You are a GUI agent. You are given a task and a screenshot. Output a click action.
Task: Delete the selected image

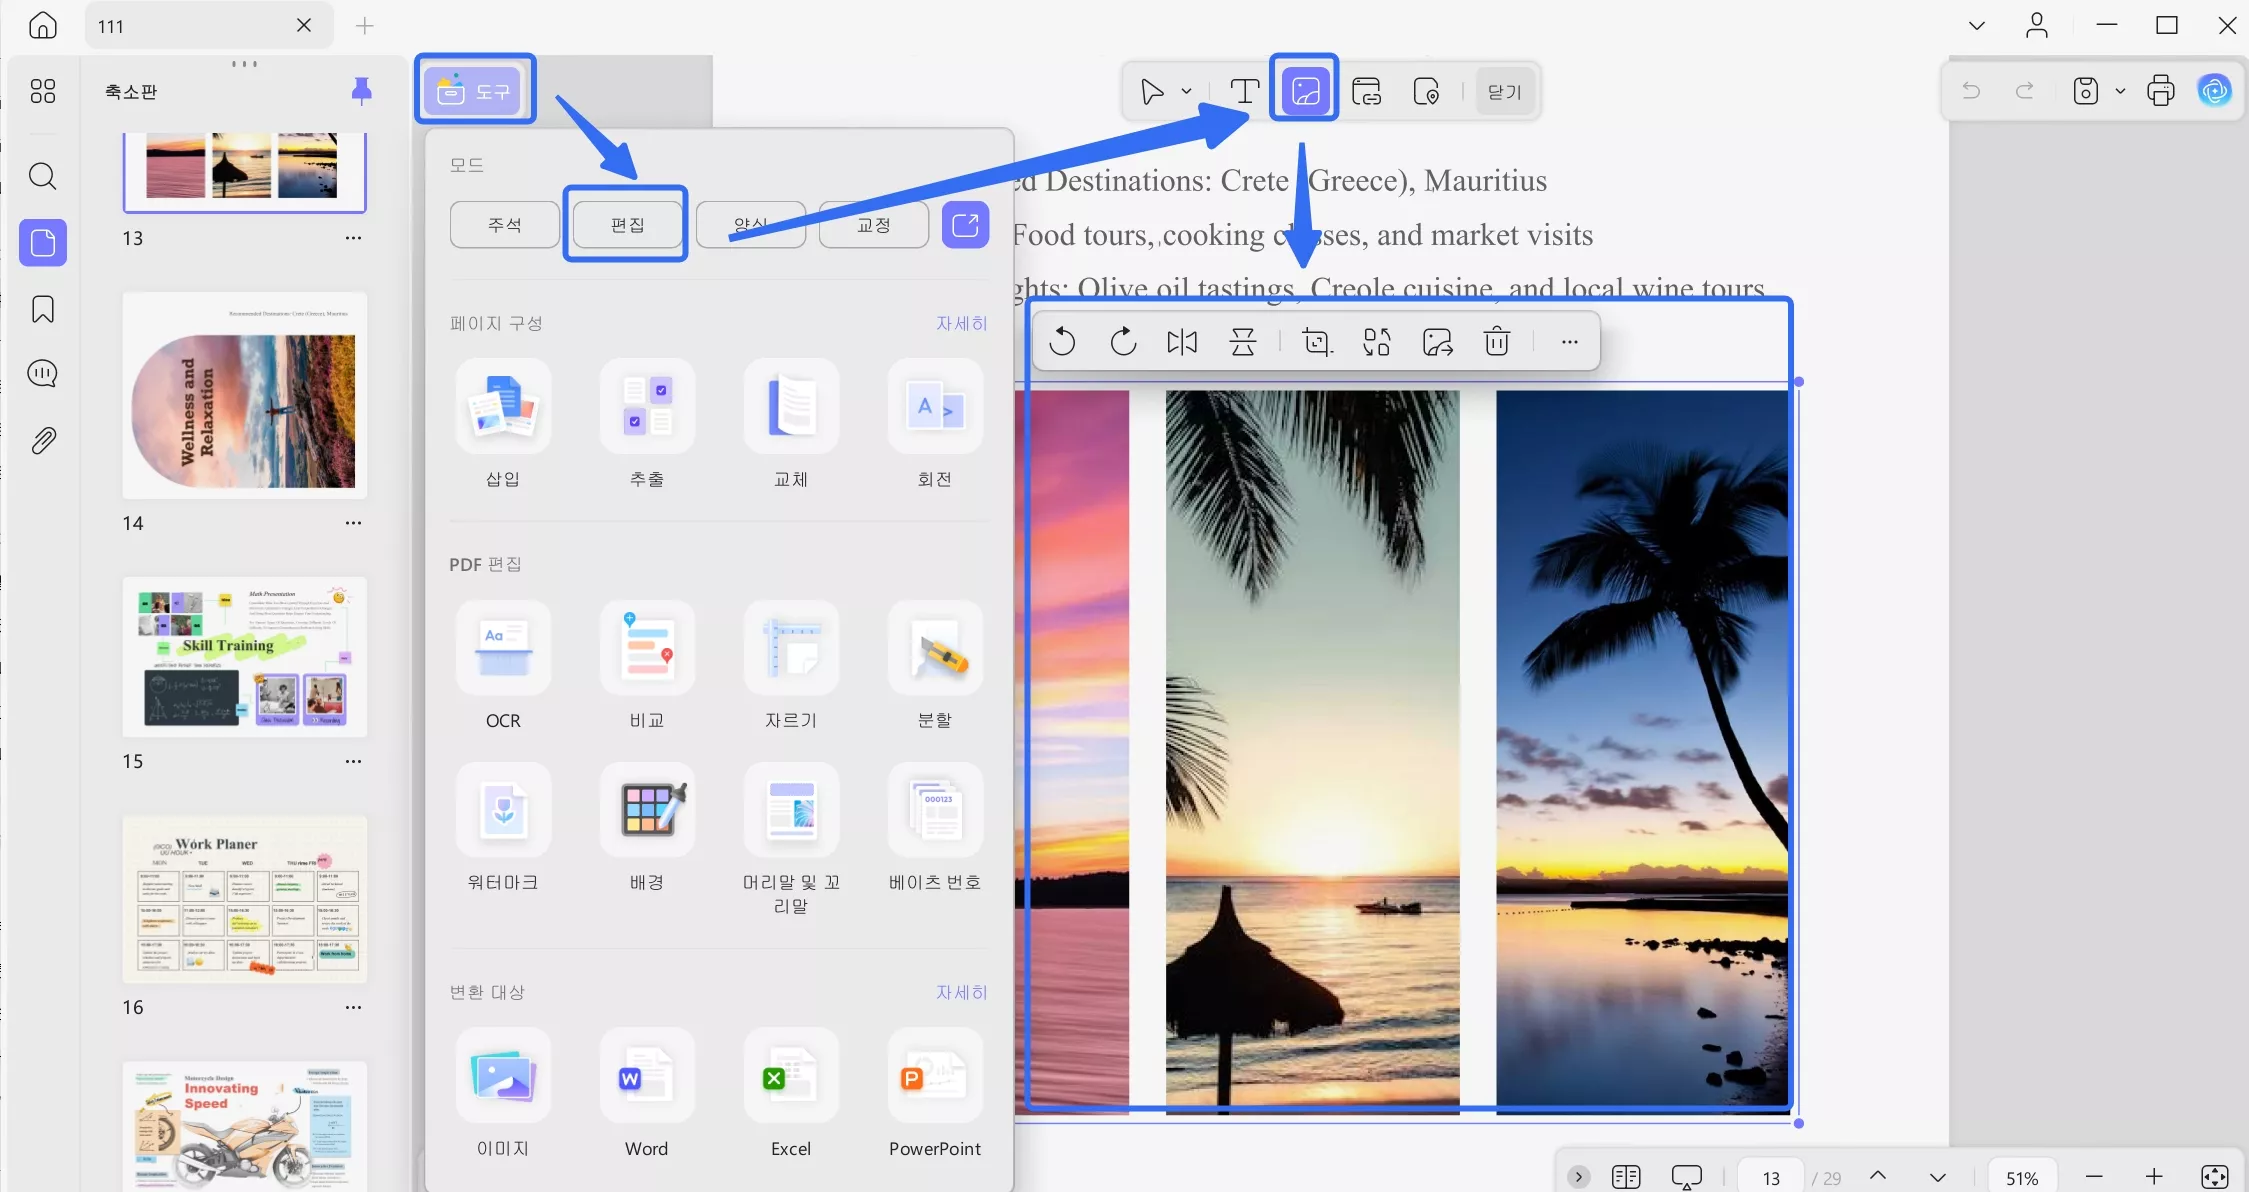click(x=1497, y=342)
